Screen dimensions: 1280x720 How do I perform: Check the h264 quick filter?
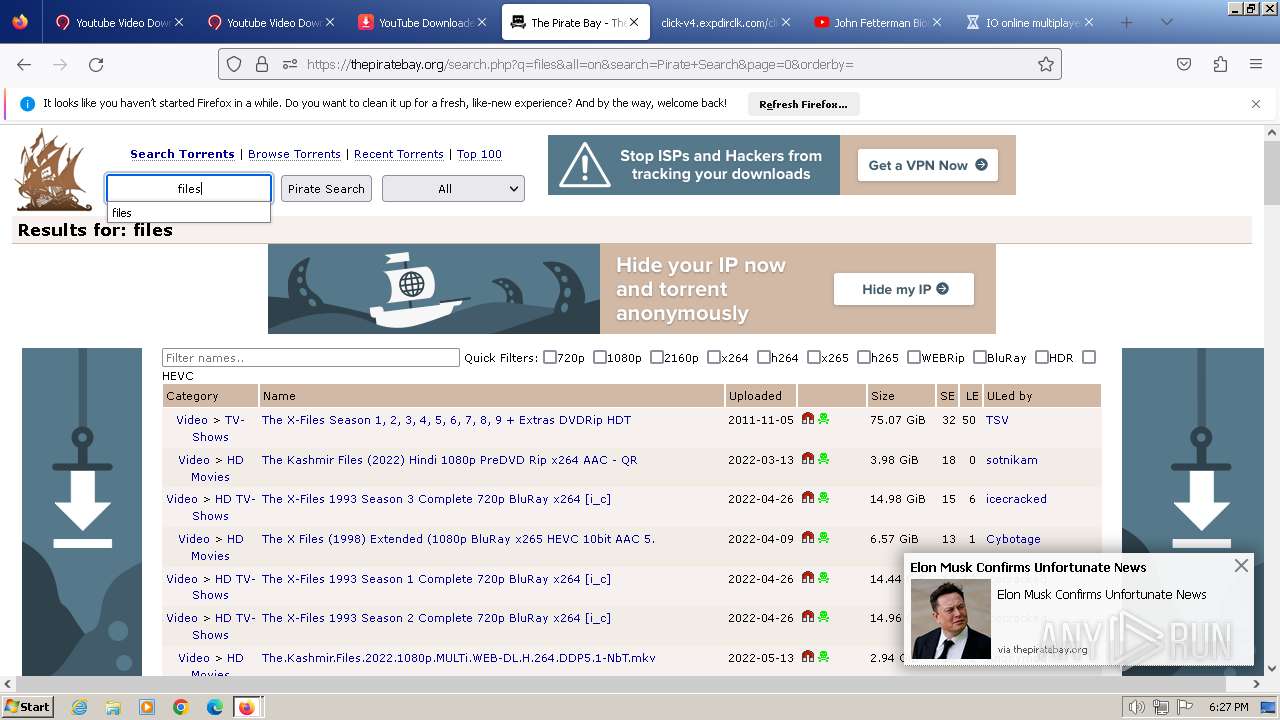point(763,357)
